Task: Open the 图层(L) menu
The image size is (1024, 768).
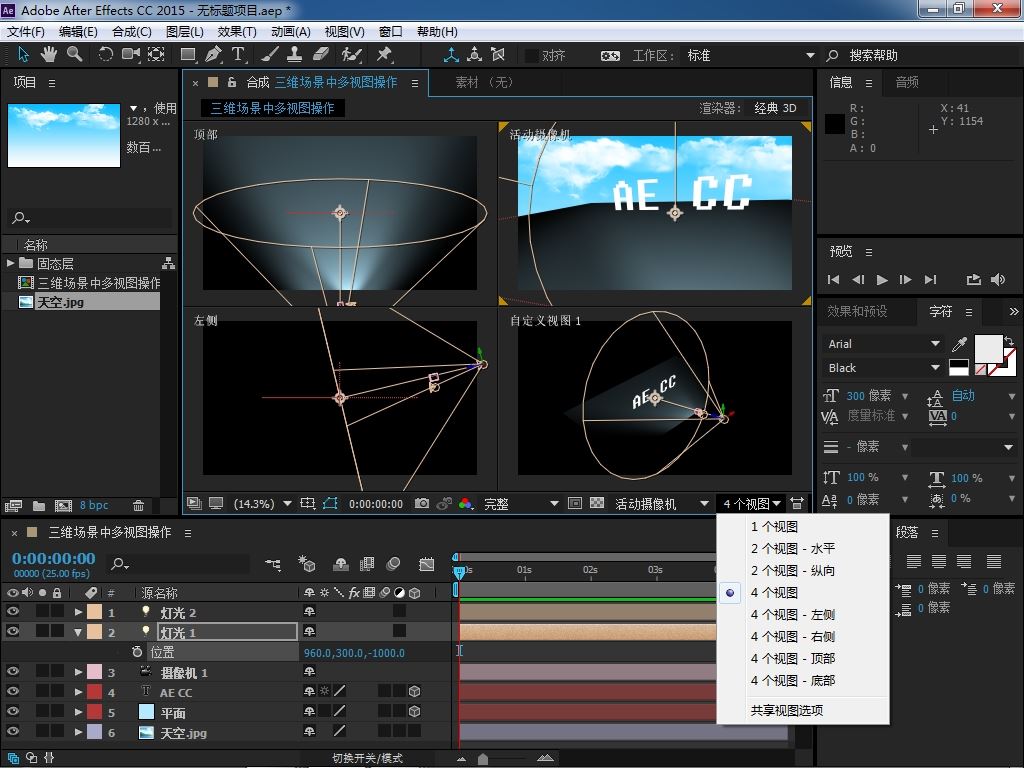Action: [184, 32]
